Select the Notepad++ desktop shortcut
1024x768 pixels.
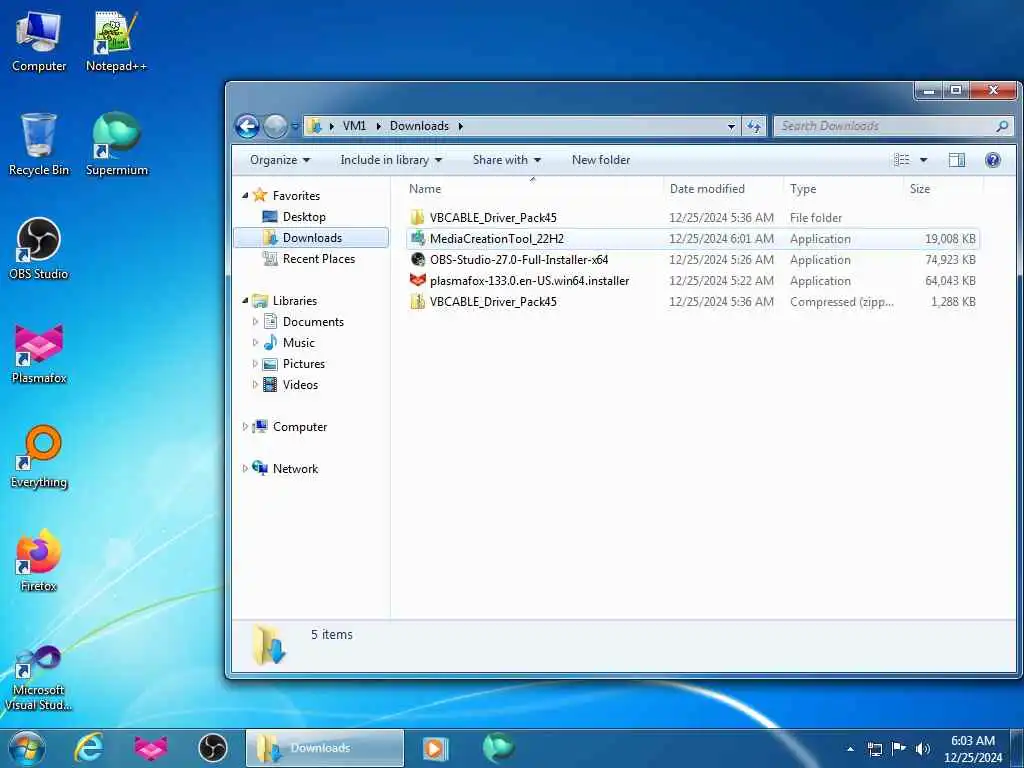[x=116, y=42]
